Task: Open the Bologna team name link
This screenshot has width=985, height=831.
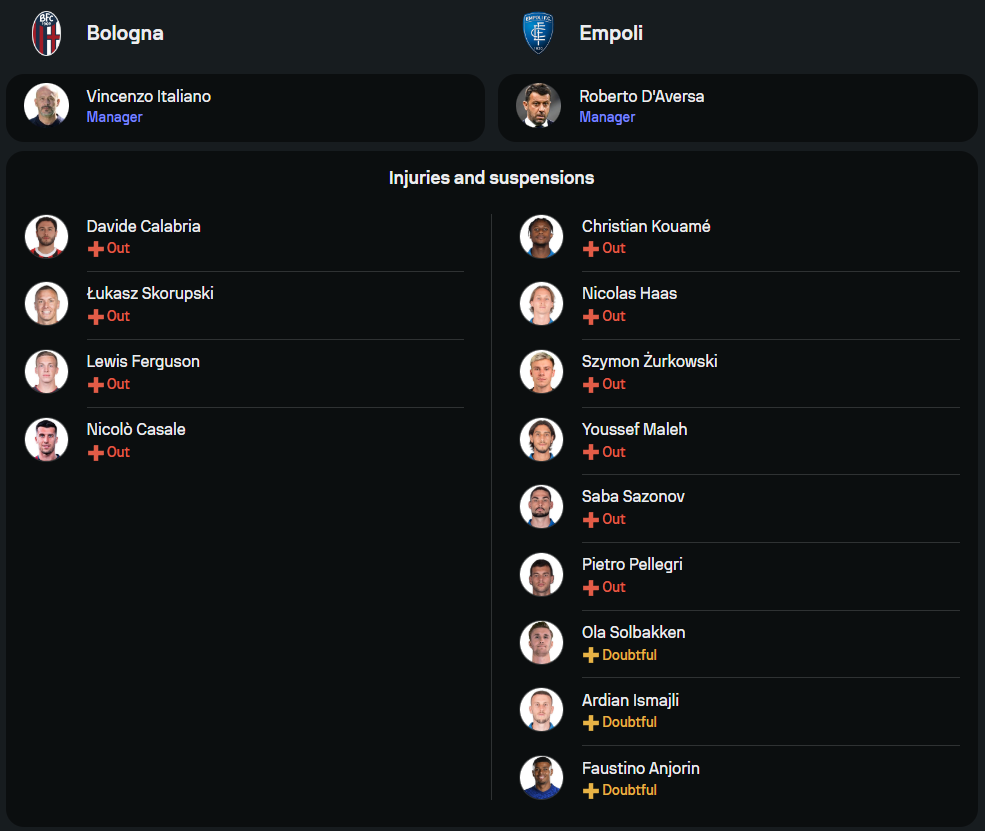Action: (x=125, y=33)
